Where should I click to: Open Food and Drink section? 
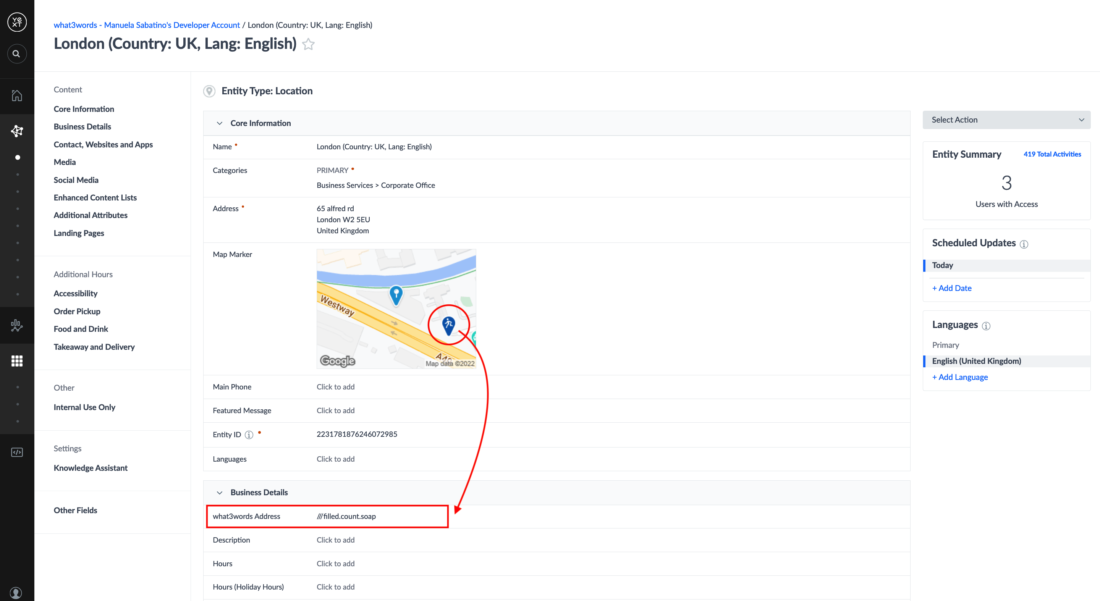click(81, 329)
